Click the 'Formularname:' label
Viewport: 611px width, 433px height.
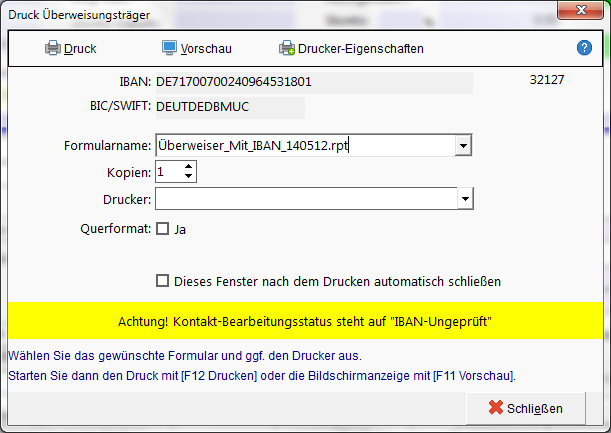point(107,146)
